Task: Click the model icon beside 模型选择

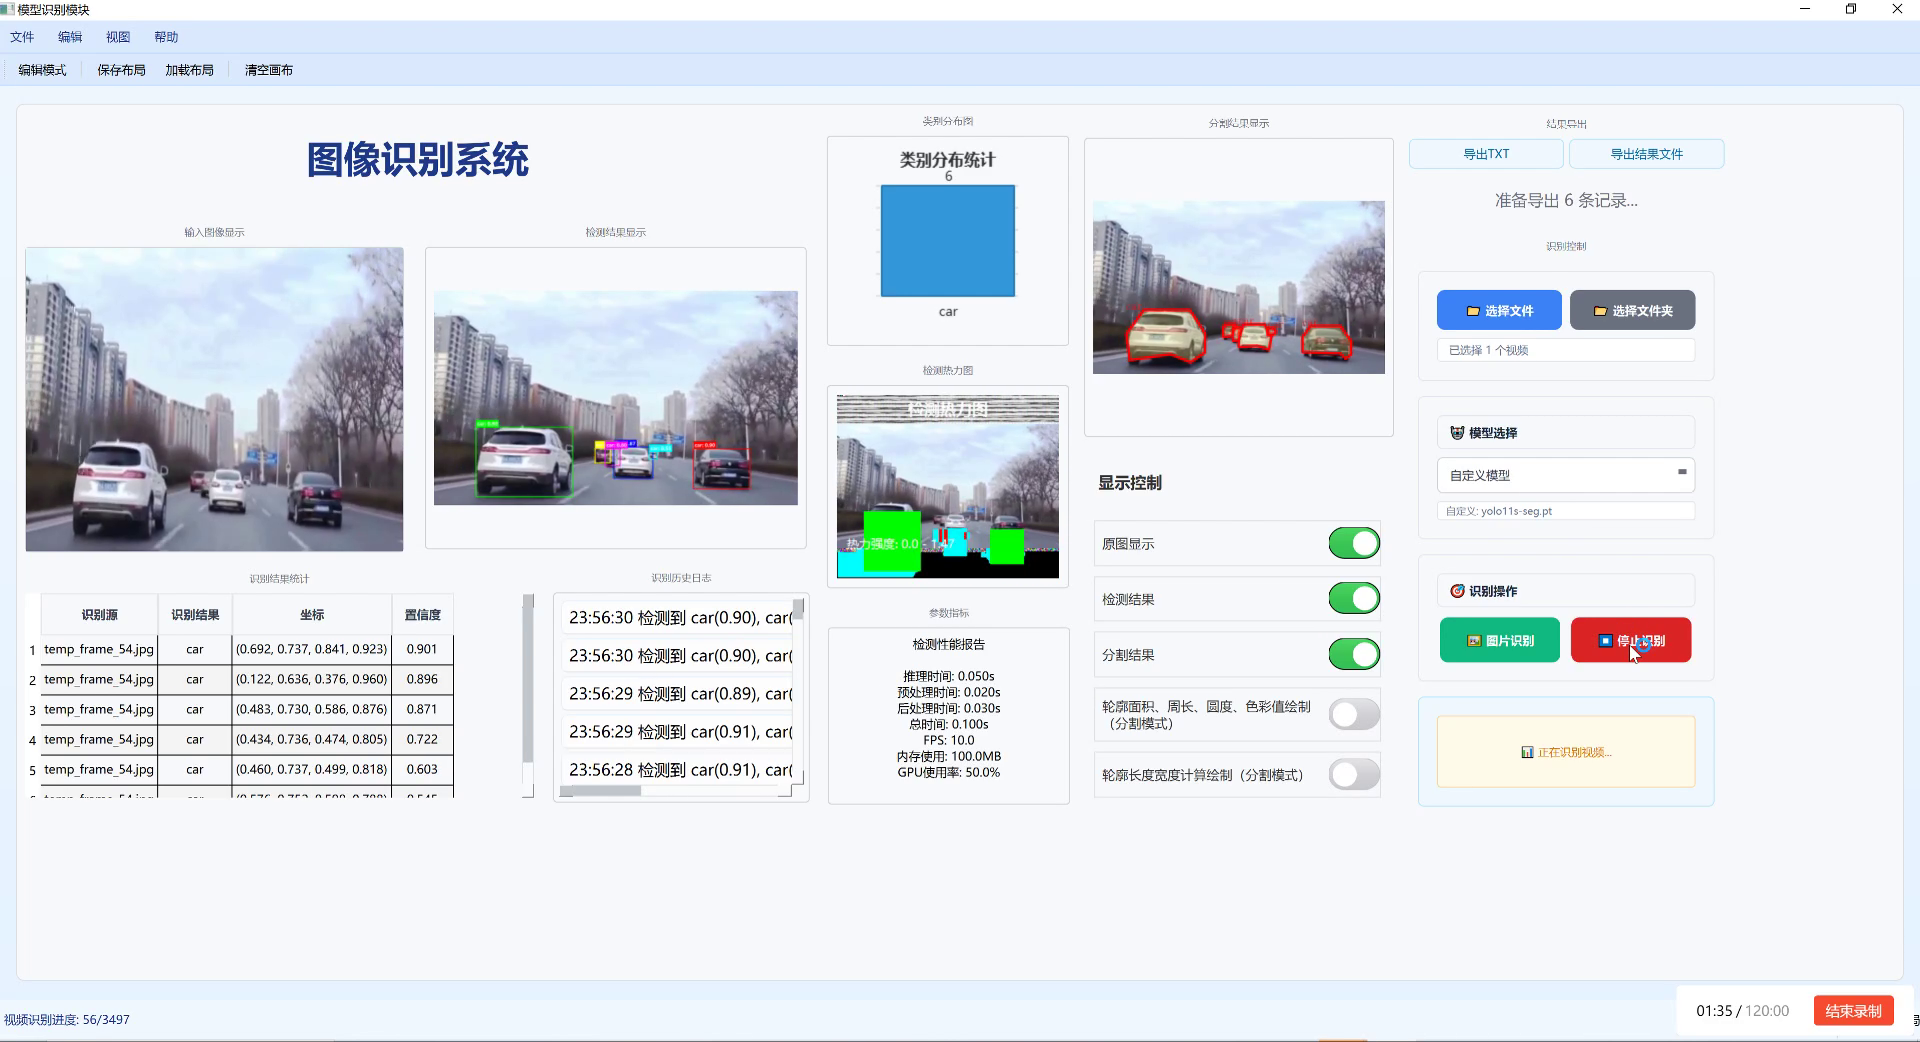Action: (x=1457, y=432)
